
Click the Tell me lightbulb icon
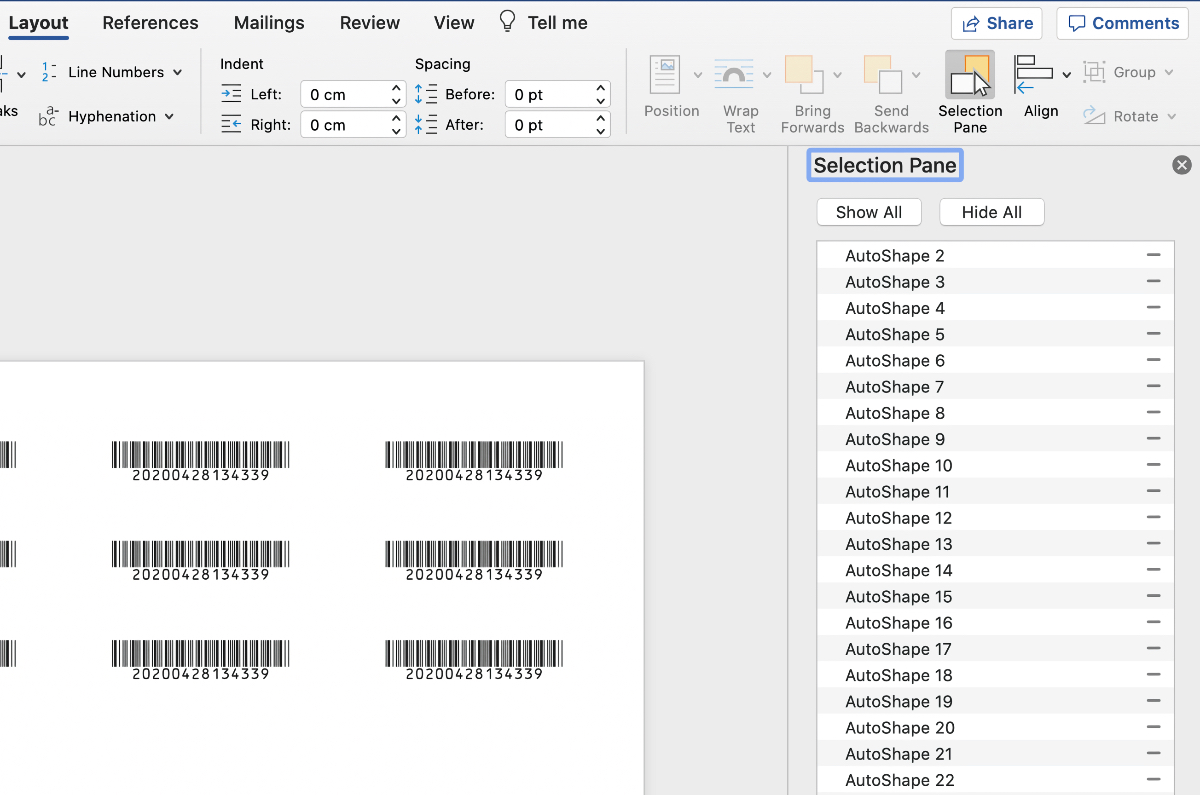tap(508, 21)
